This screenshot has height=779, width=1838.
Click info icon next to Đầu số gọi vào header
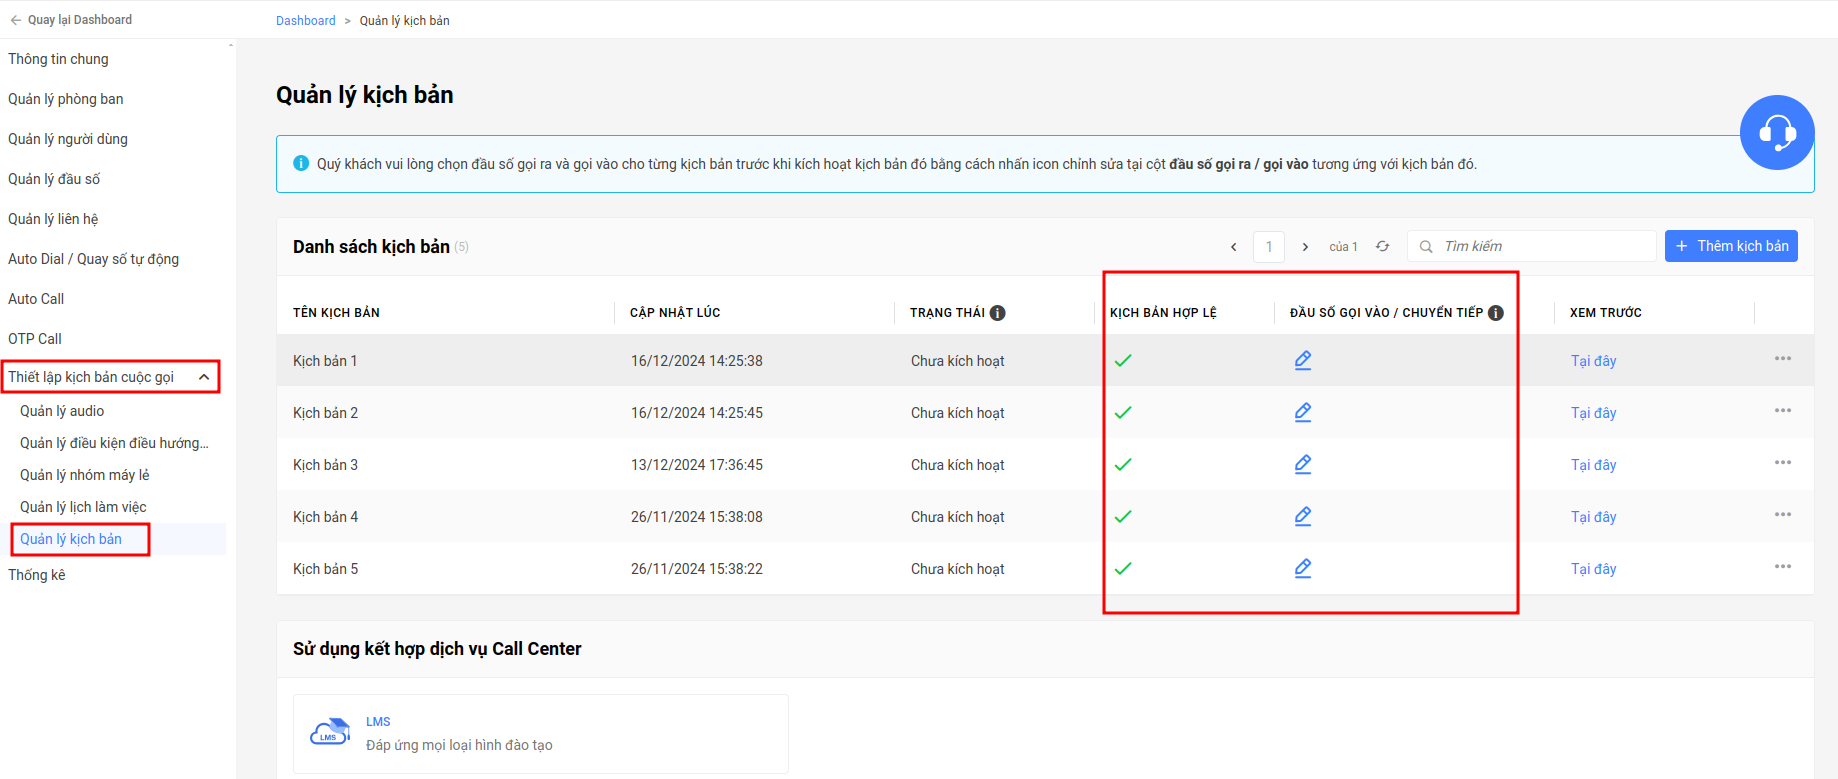tap(1496, 313)
